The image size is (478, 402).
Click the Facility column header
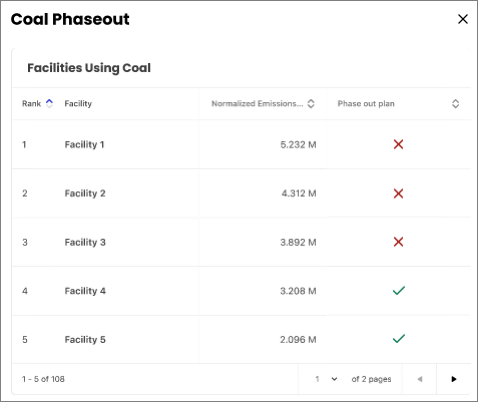(x=78, y=104)
